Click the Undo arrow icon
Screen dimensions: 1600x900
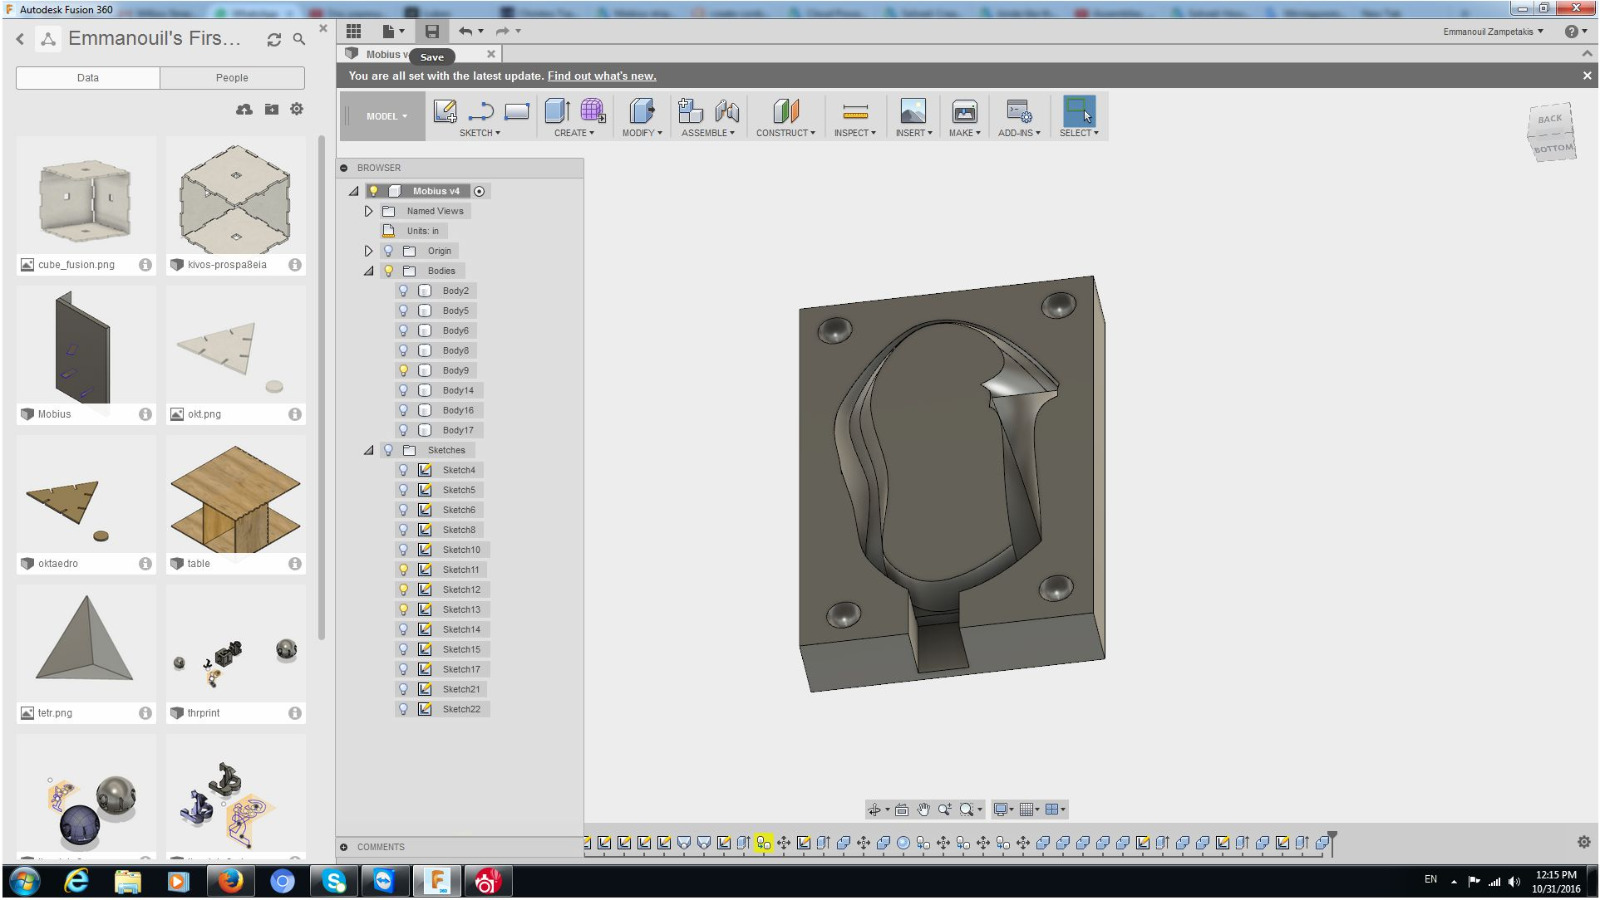tap(465, 31)
